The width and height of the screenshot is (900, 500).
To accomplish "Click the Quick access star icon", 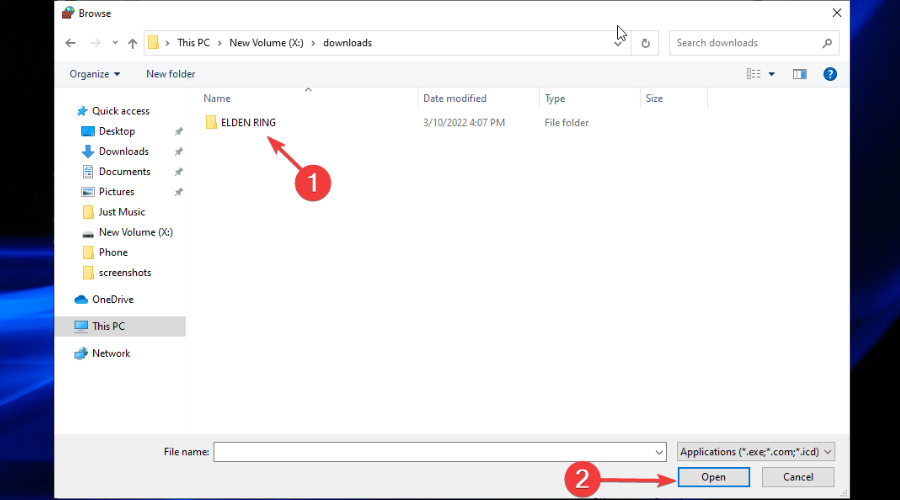I will click(x=82, y=111).
